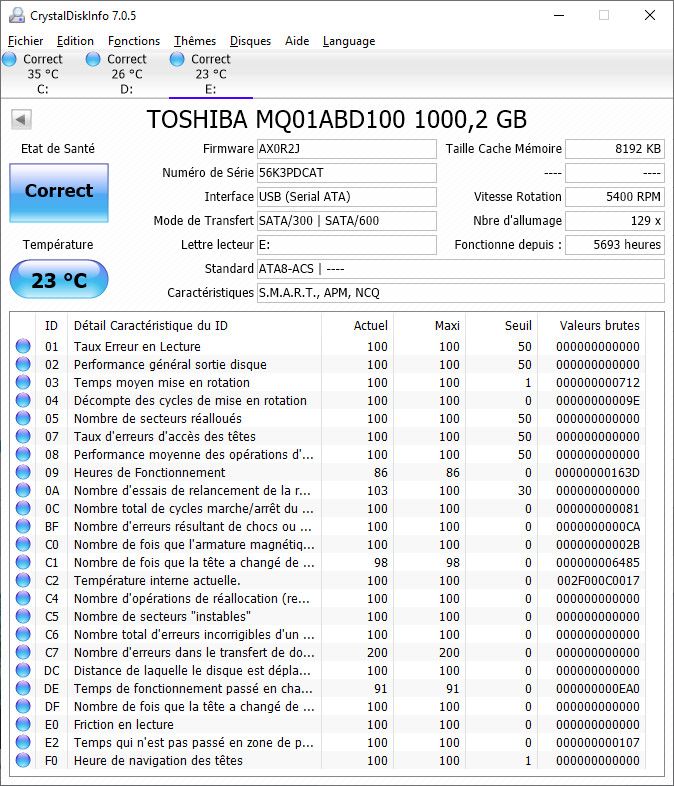The width and height of the screenshot is (674, 786).
Task: Click the Caractéristiques field S.M.A.R.T., APM, NCQ
Action: [x=461, y=293]
